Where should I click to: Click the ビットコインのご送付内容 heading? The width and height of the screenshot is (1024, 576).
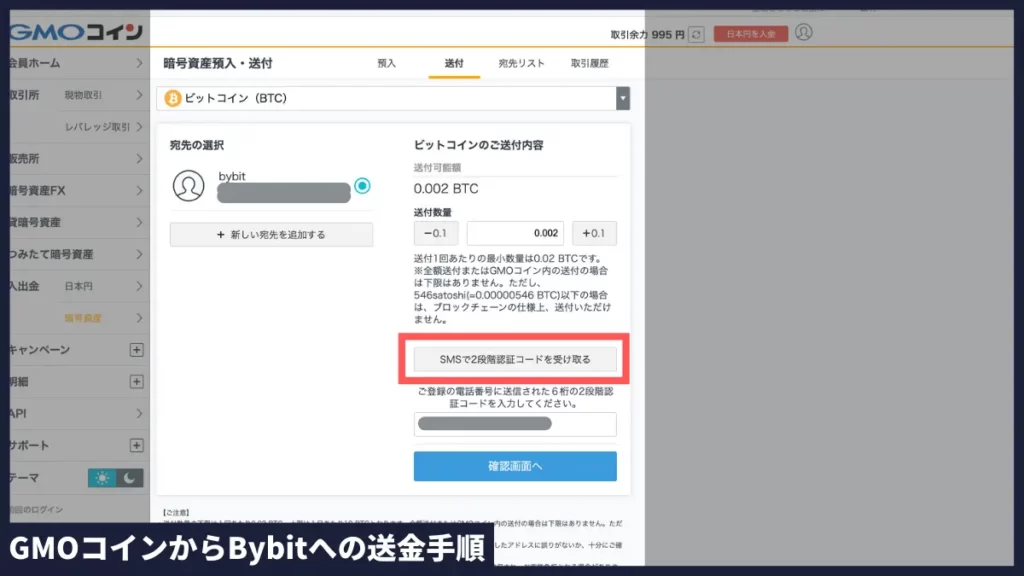[x=479, y=145]
